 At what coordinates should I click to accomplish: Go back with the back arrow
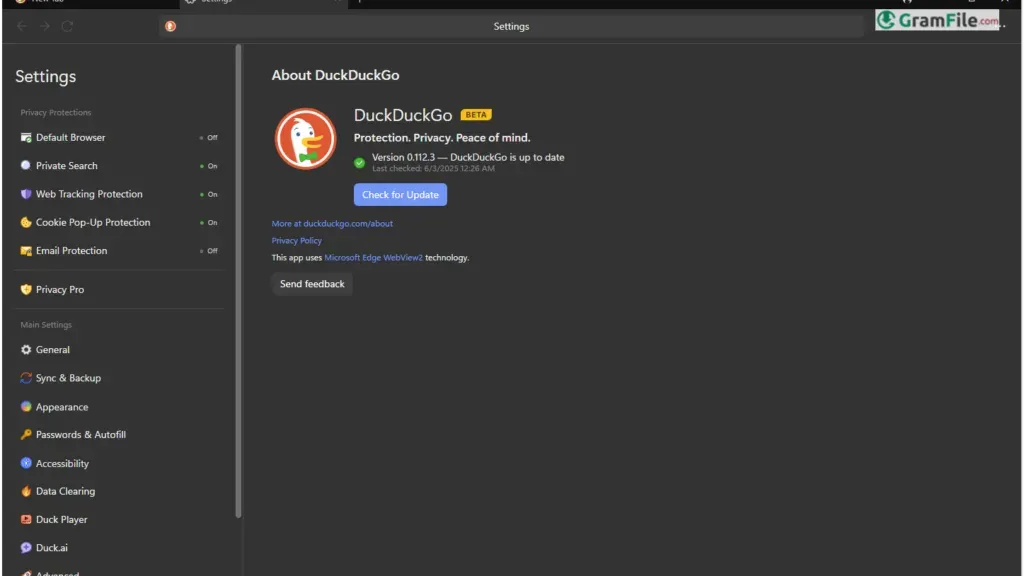click(x=22, y=26)
